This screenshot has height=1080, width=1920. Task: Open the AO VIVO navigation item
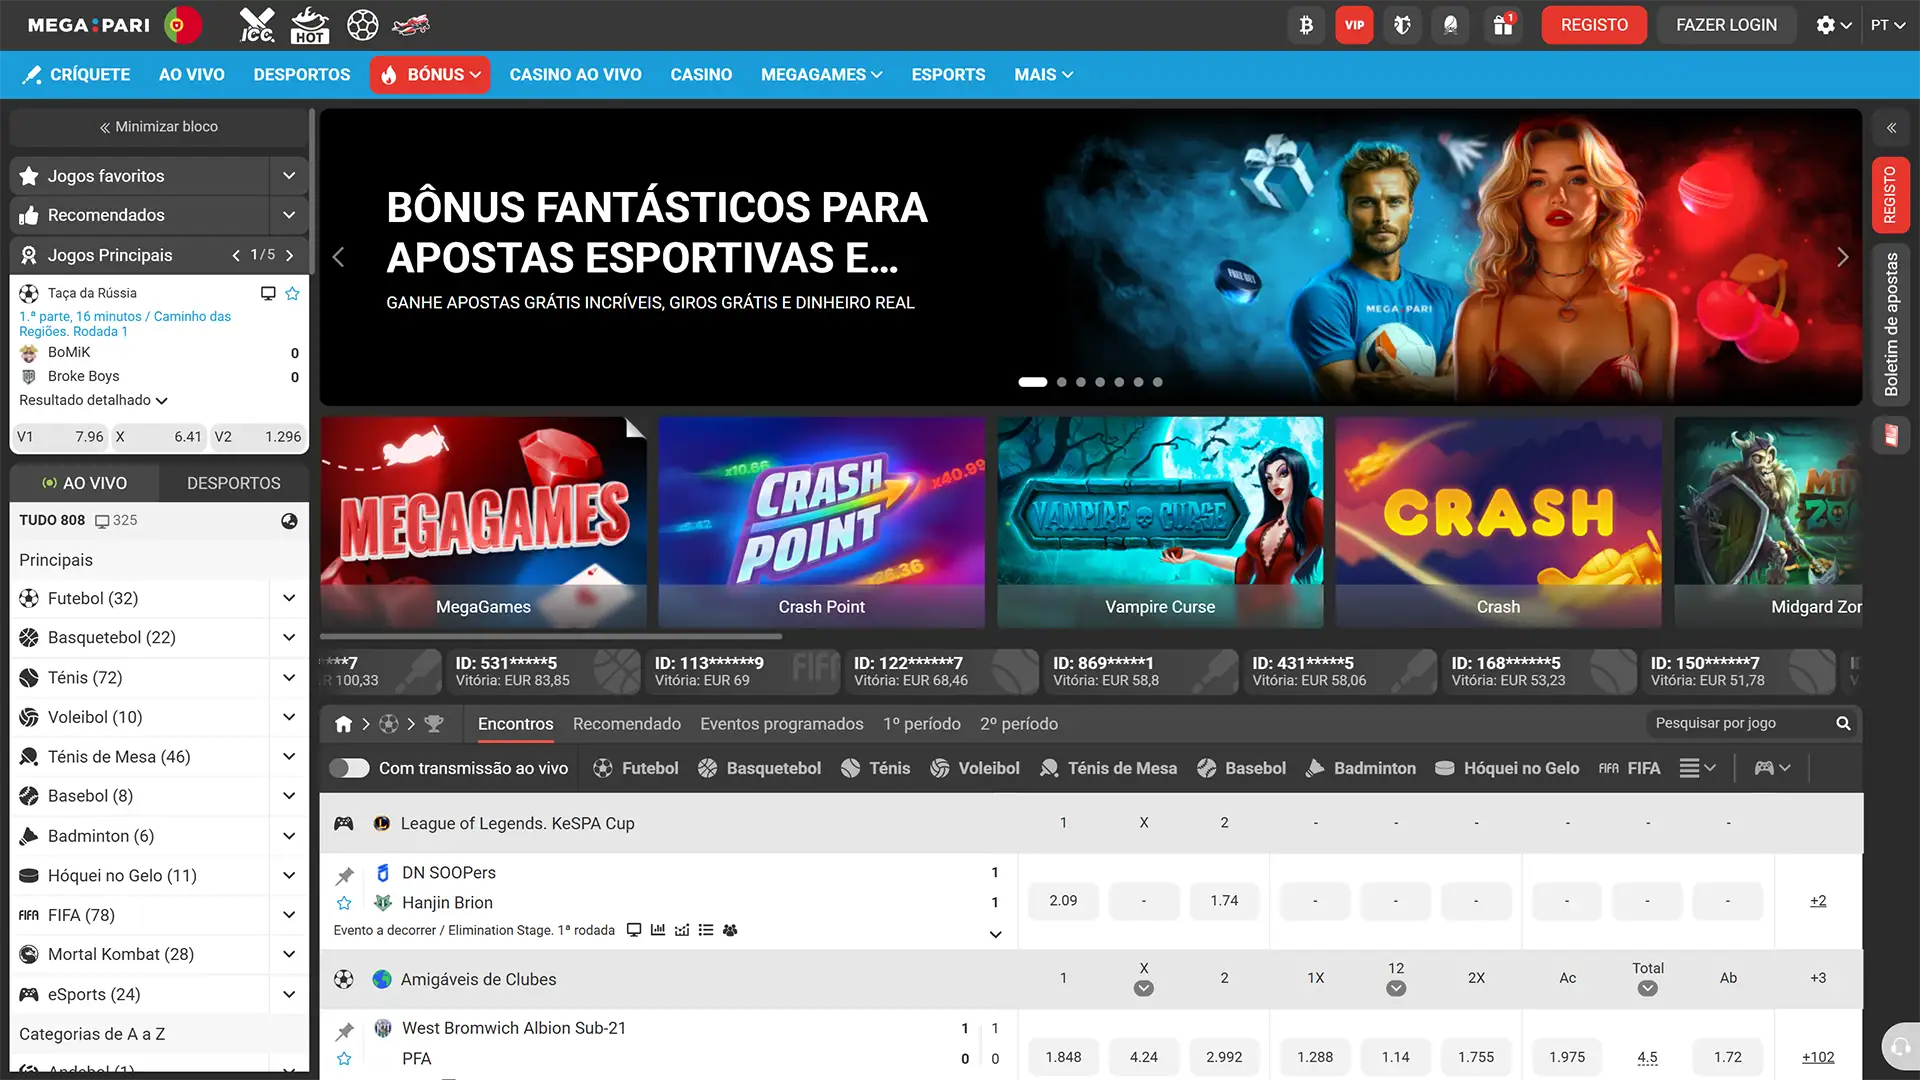pos(192,75)
